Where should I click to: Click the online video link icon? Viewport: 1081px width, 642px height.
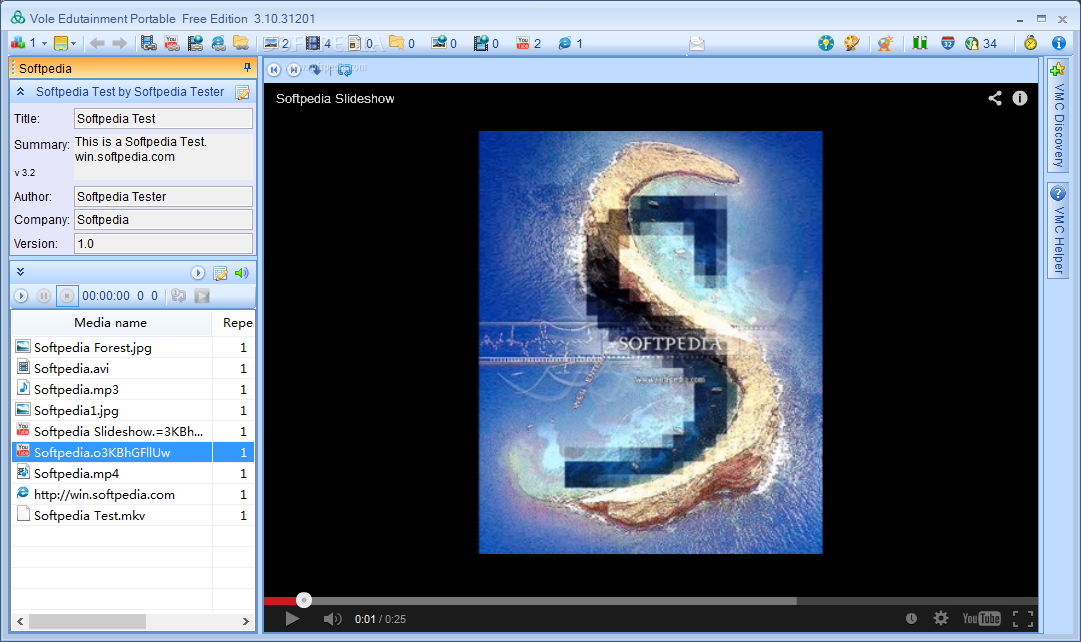pyautogui.click(x=195, y=43)
